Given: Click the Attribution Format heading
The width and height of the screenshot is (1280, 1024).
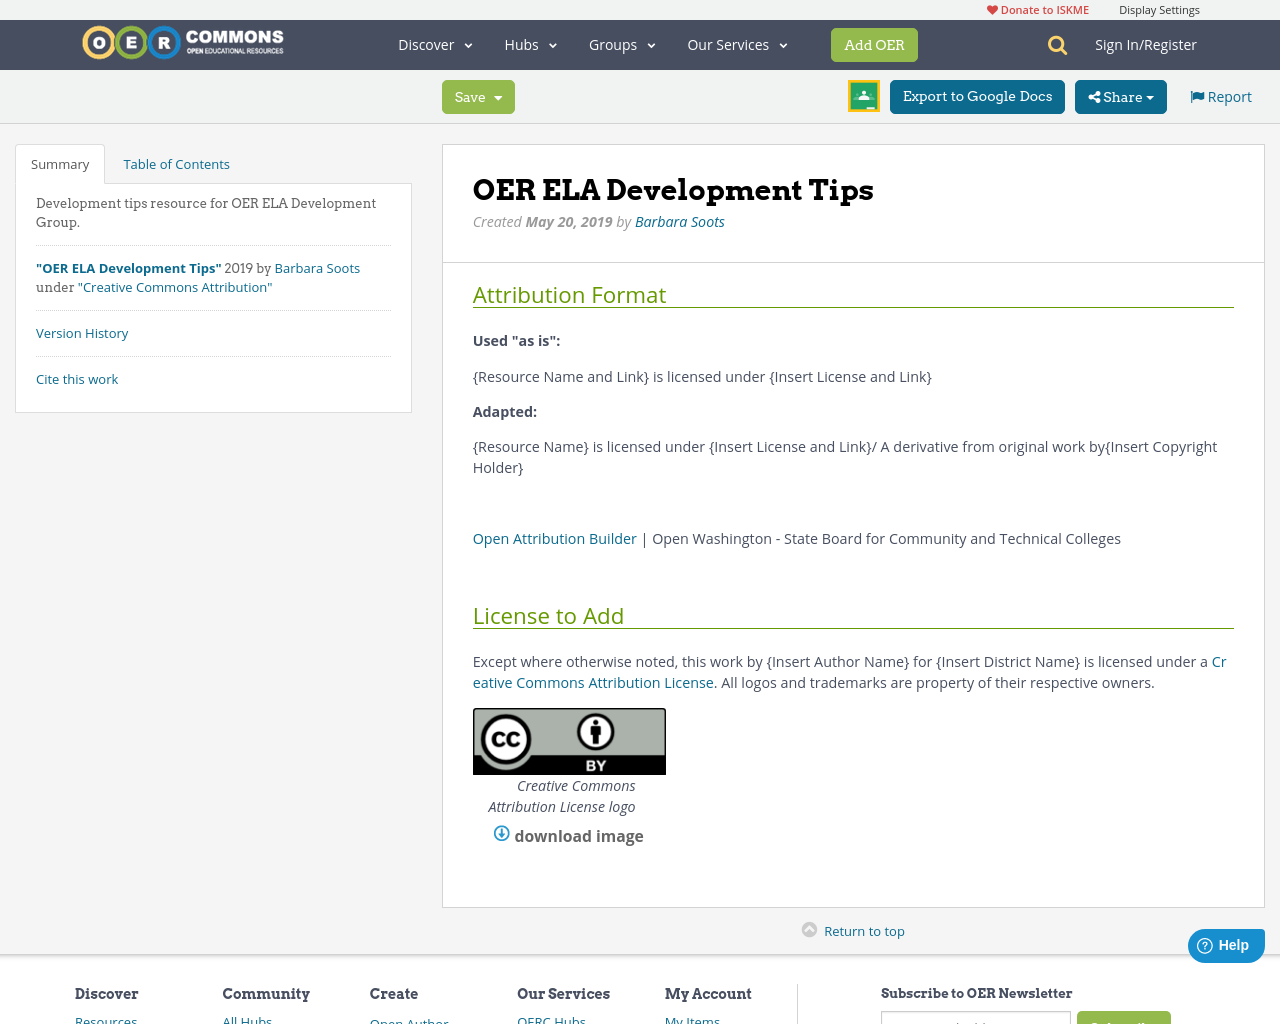Looking at the screenshot, I should click(x=569, y=295).
